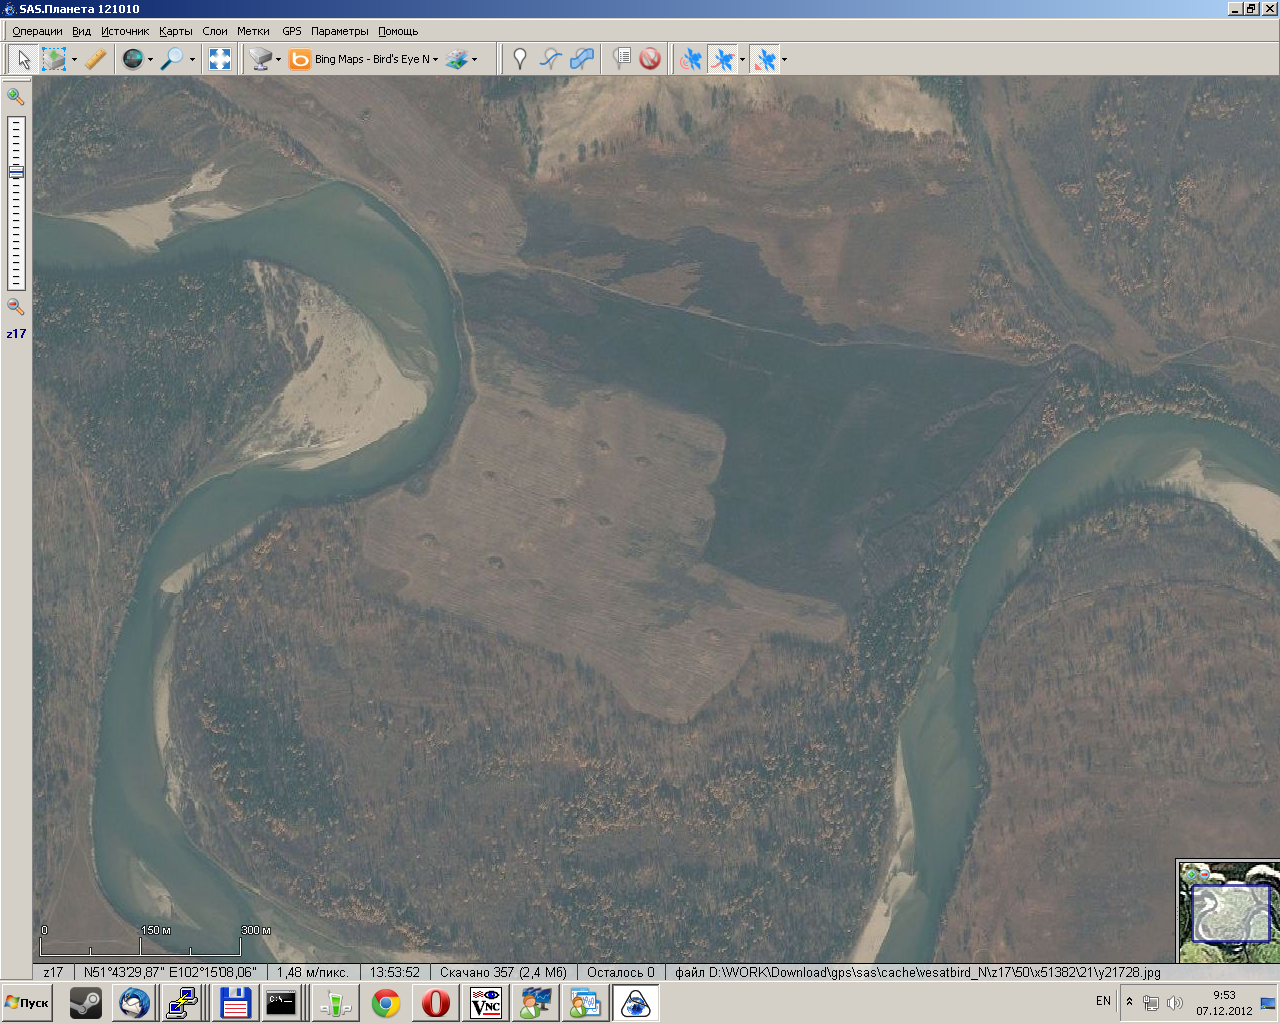Image resolution: width=1280 pixels, height=1024 pixels.
Task: Click the overview minimap thumbnail
Action: pyautogui.click(x=1230, y=913)
